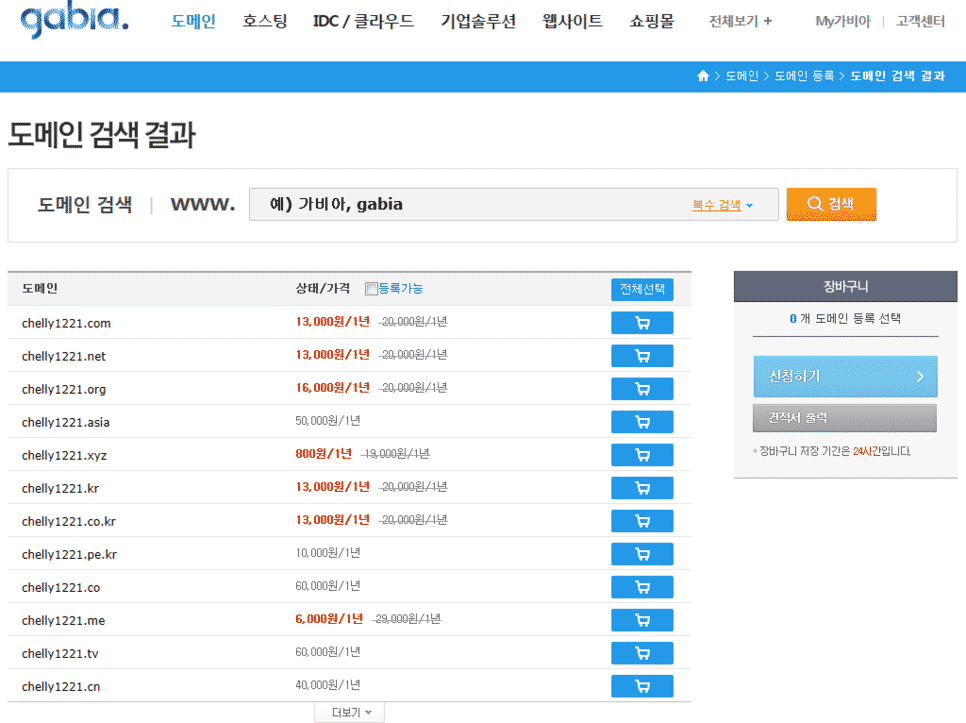The height and width of the screenshot is (723, 966).
Task: Click the 800원/1년 price text
Action: click(x=323, y=454)
